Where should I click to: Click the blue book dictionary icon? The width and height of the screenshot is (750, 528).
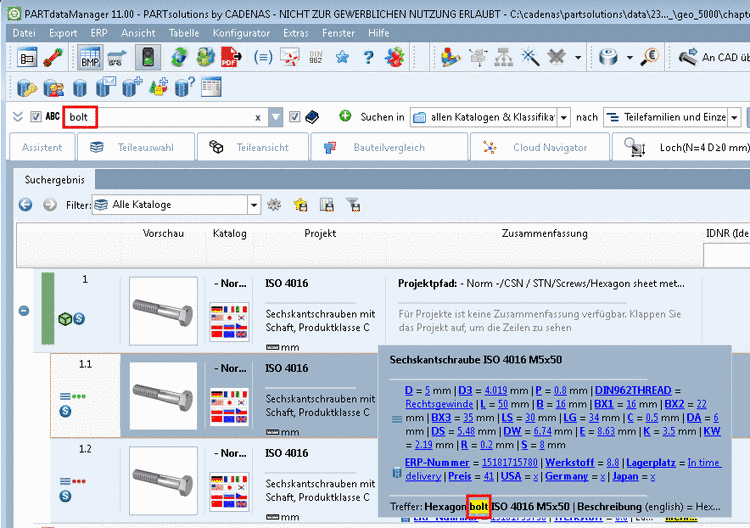(x=312, y=117)
